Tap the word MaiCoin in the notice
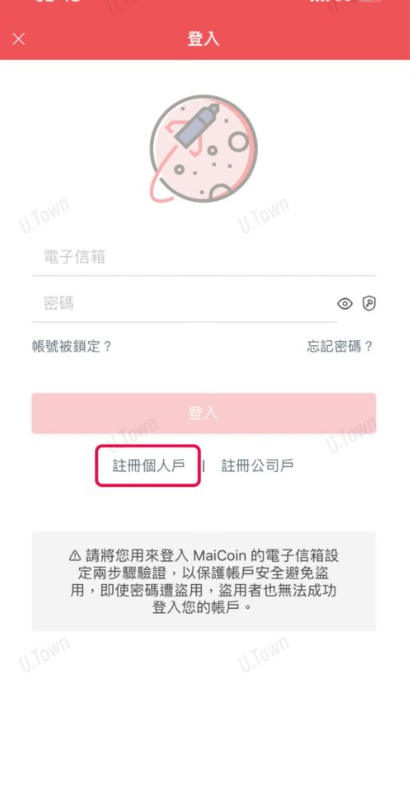 (220, 556)
